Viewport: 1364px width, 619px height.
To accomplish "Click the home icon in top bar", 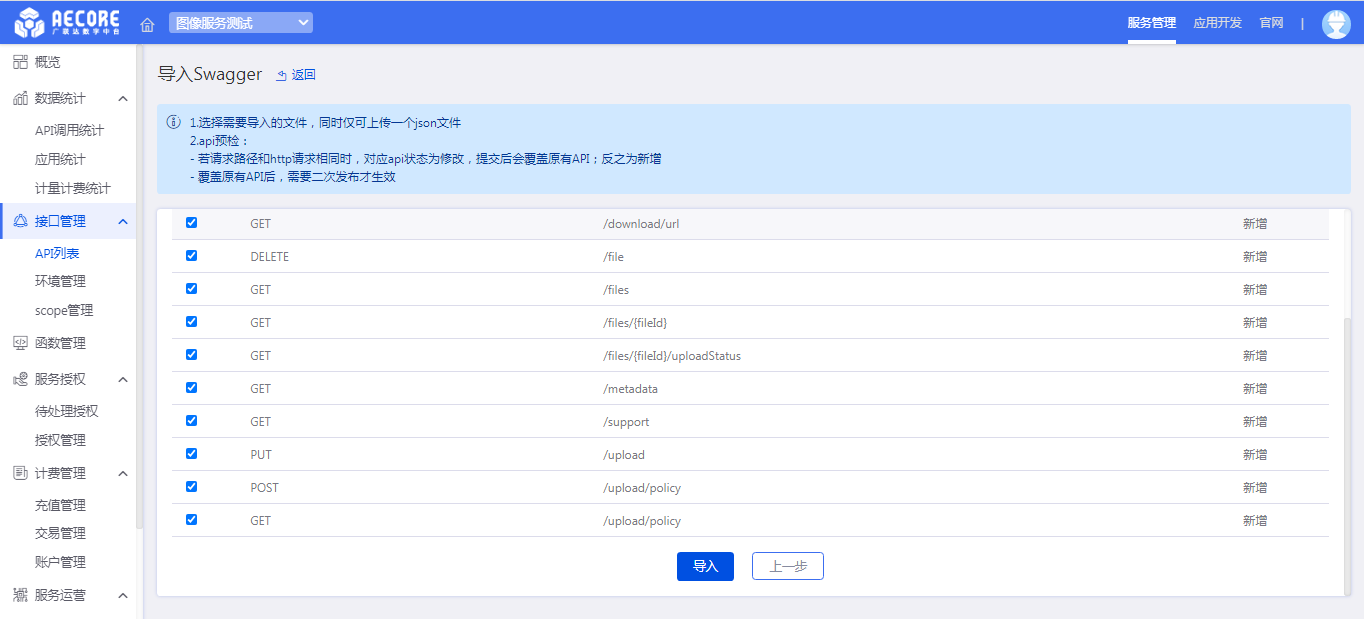I will [x=147, y=23].
